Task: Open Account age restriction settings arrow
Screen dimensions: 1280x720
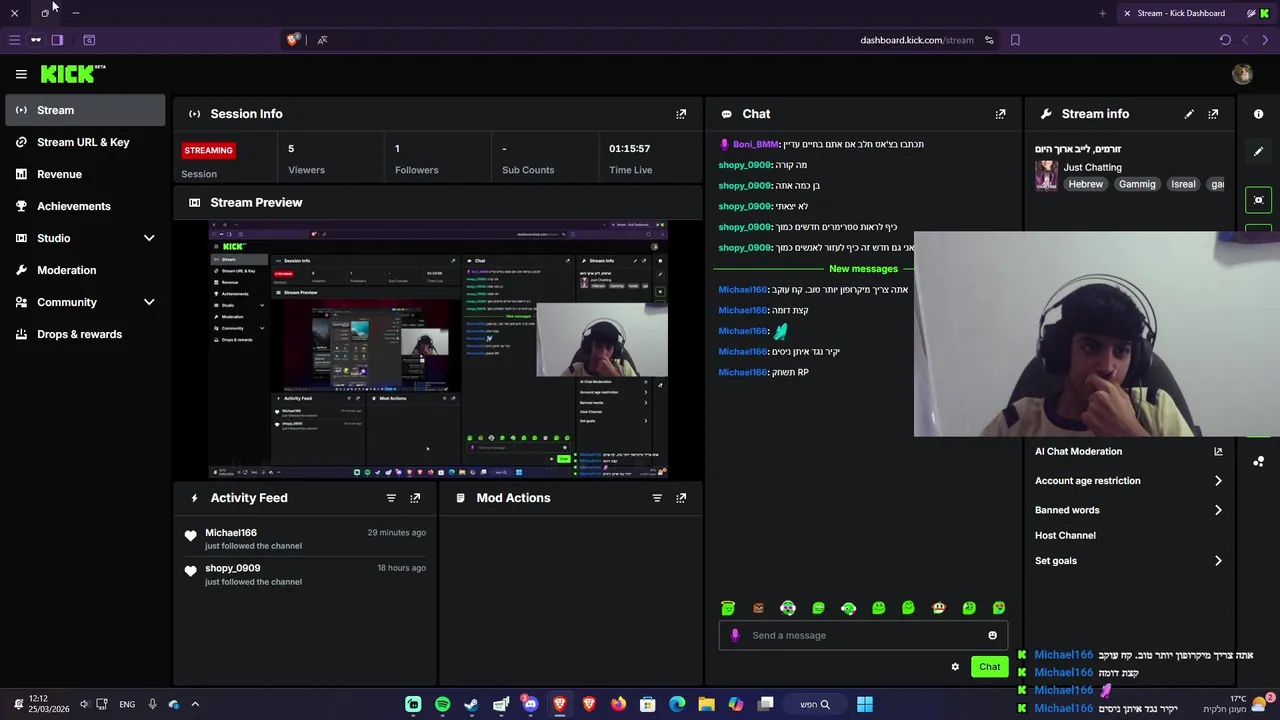Action: click(x=1218, y=481)
